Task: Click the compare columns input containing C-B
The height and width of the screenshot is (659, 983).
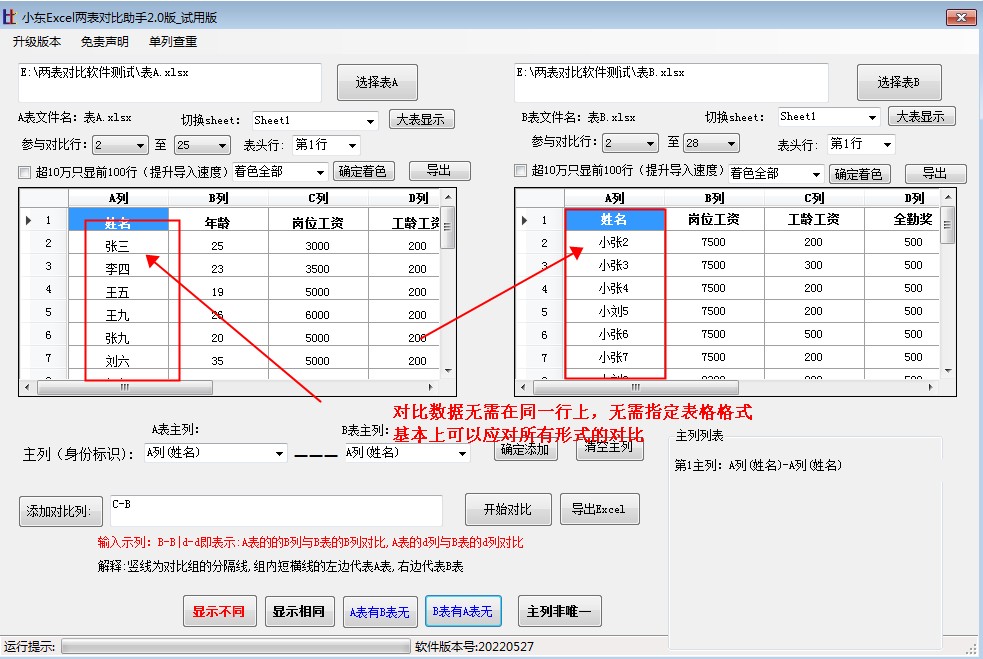Action: coord(276,511)
